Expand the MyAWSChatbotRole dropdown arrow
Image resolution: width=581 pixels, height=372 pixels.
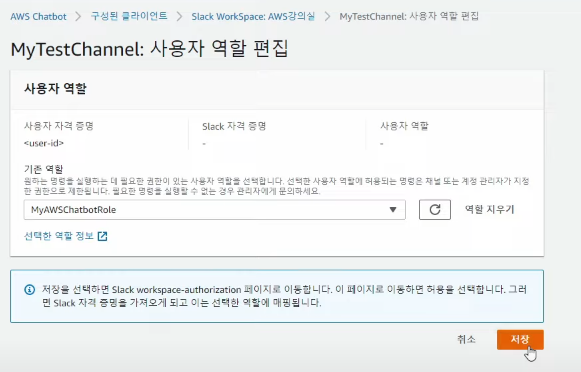point(393,210)
